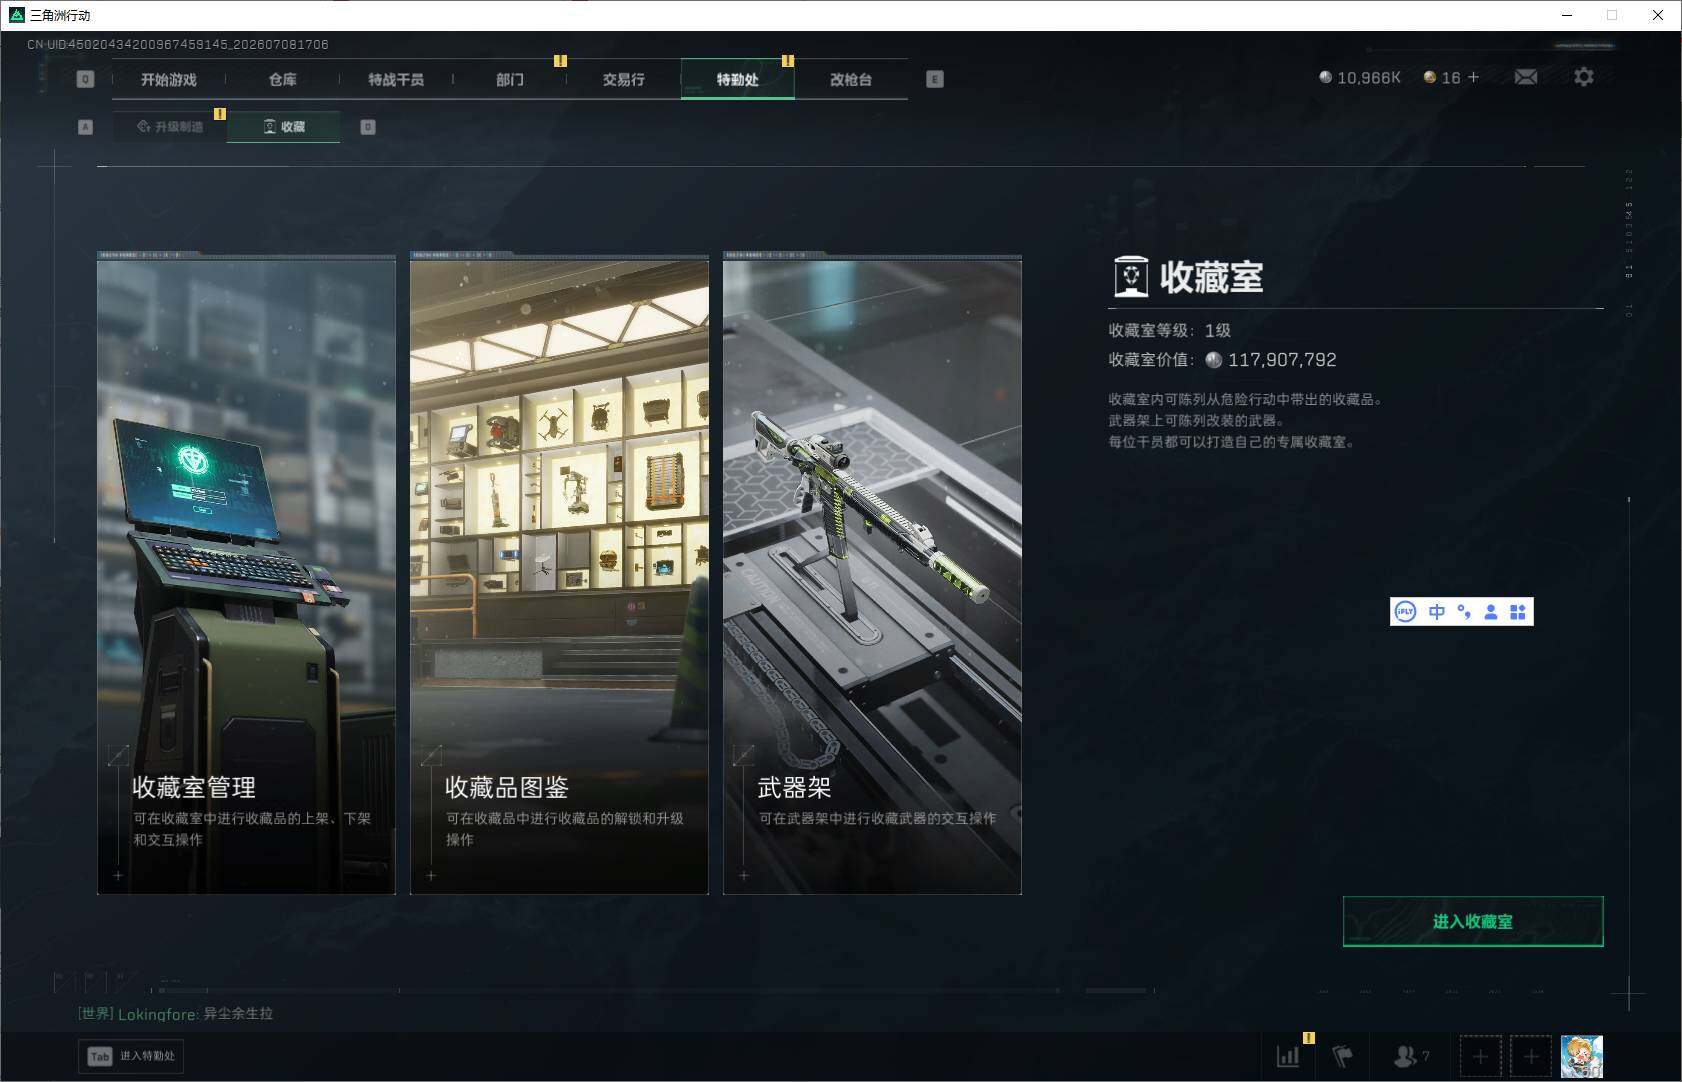Click the first add teammate slot

[1481, 1056]
